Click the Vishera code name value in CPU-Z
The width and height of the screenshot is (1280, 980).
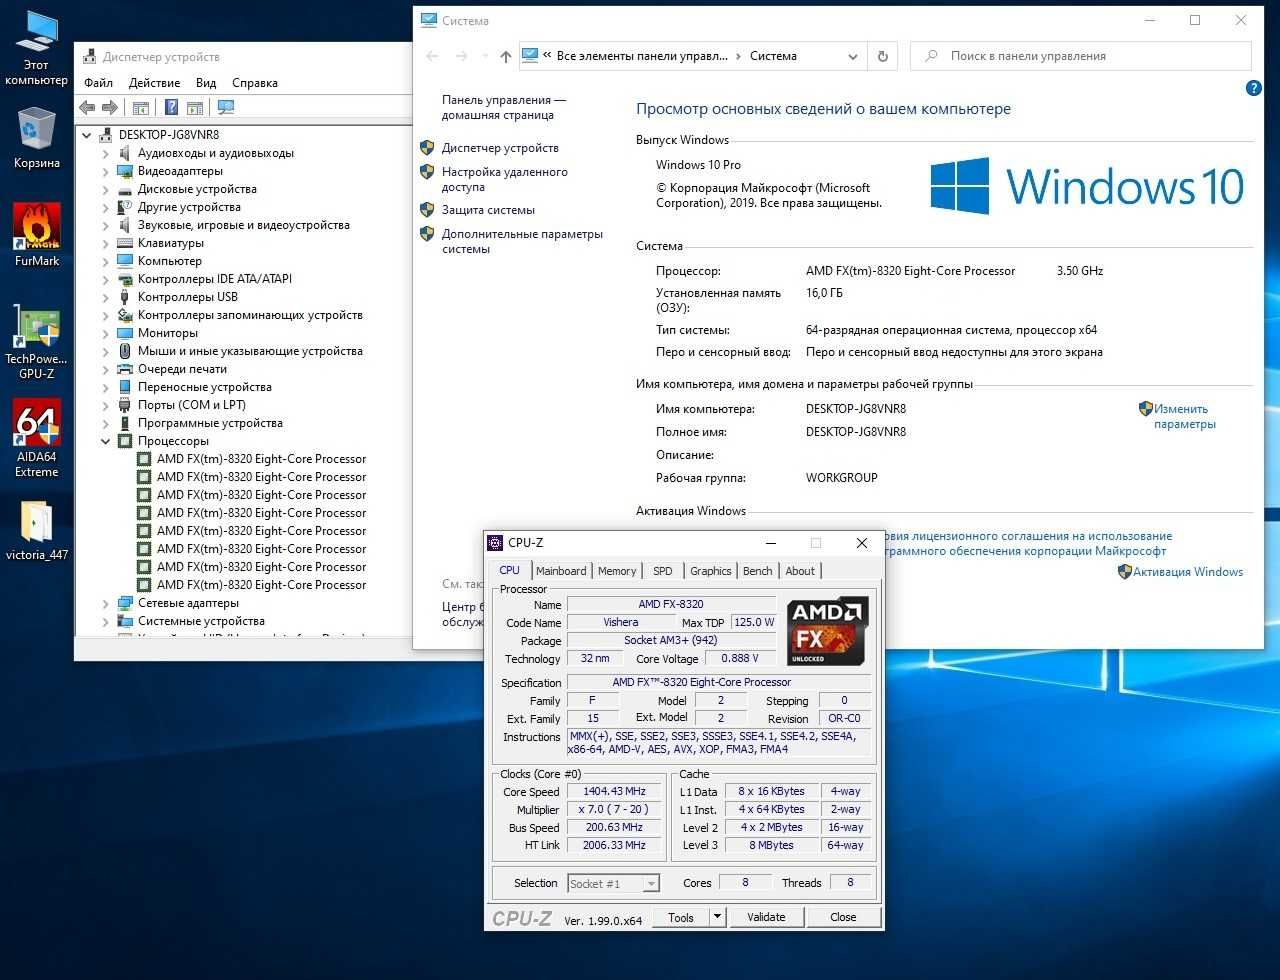[621, 622]
